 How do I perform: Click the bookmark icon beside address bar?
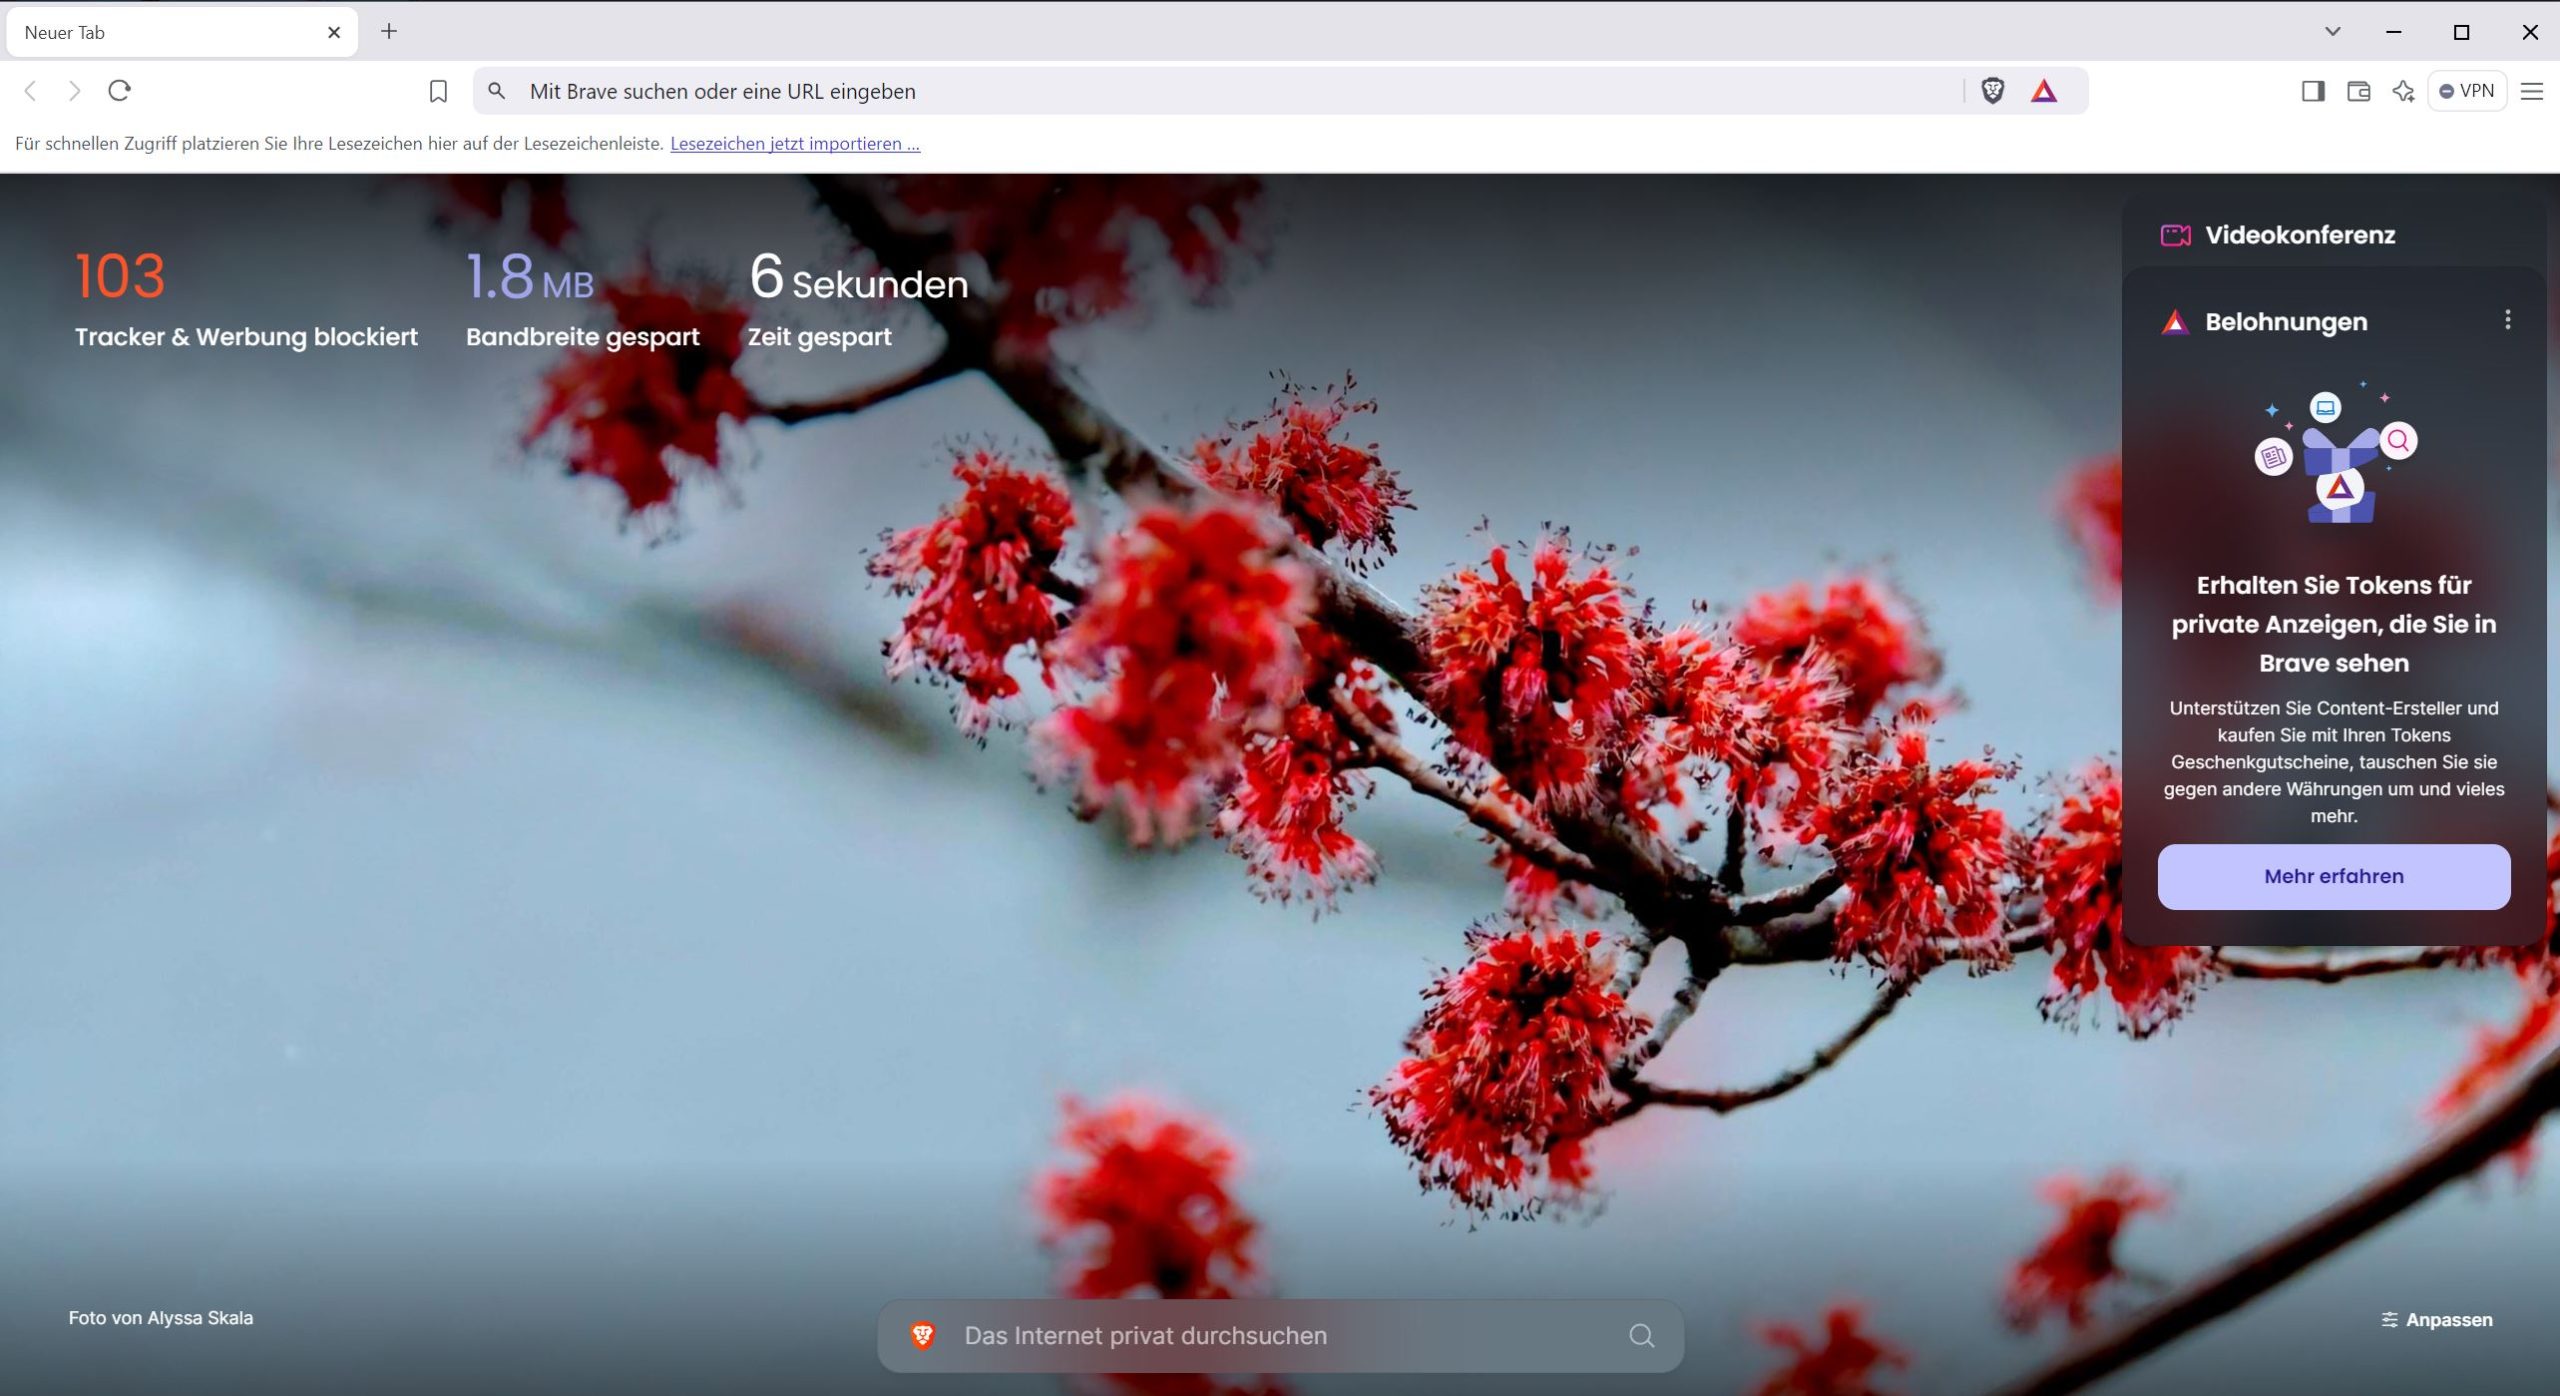pos(437,91)
